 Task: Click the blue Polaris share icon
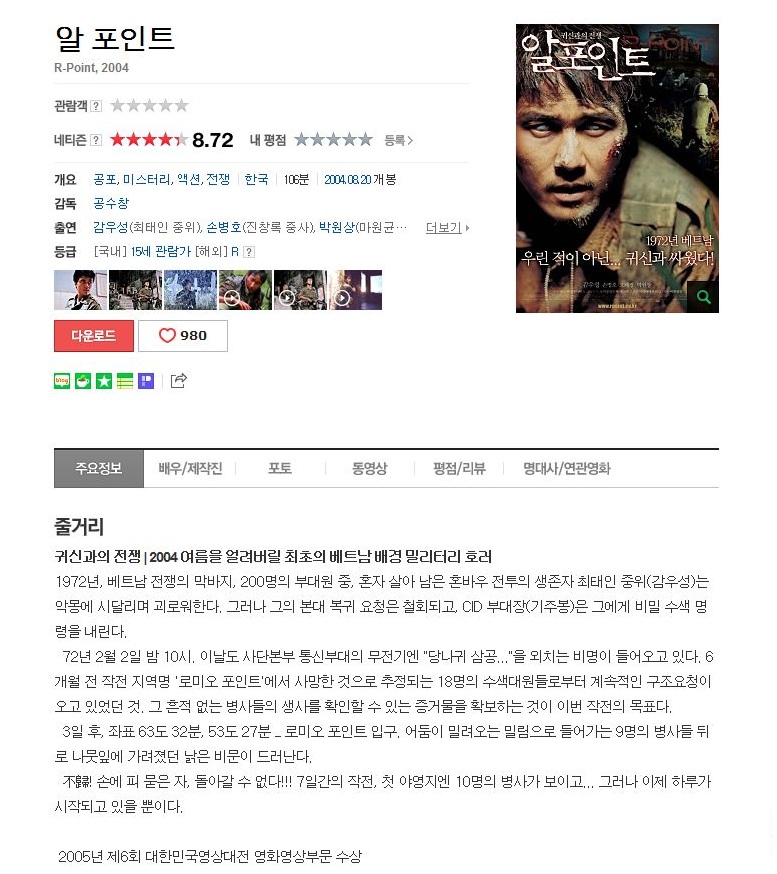coord(146,381)
